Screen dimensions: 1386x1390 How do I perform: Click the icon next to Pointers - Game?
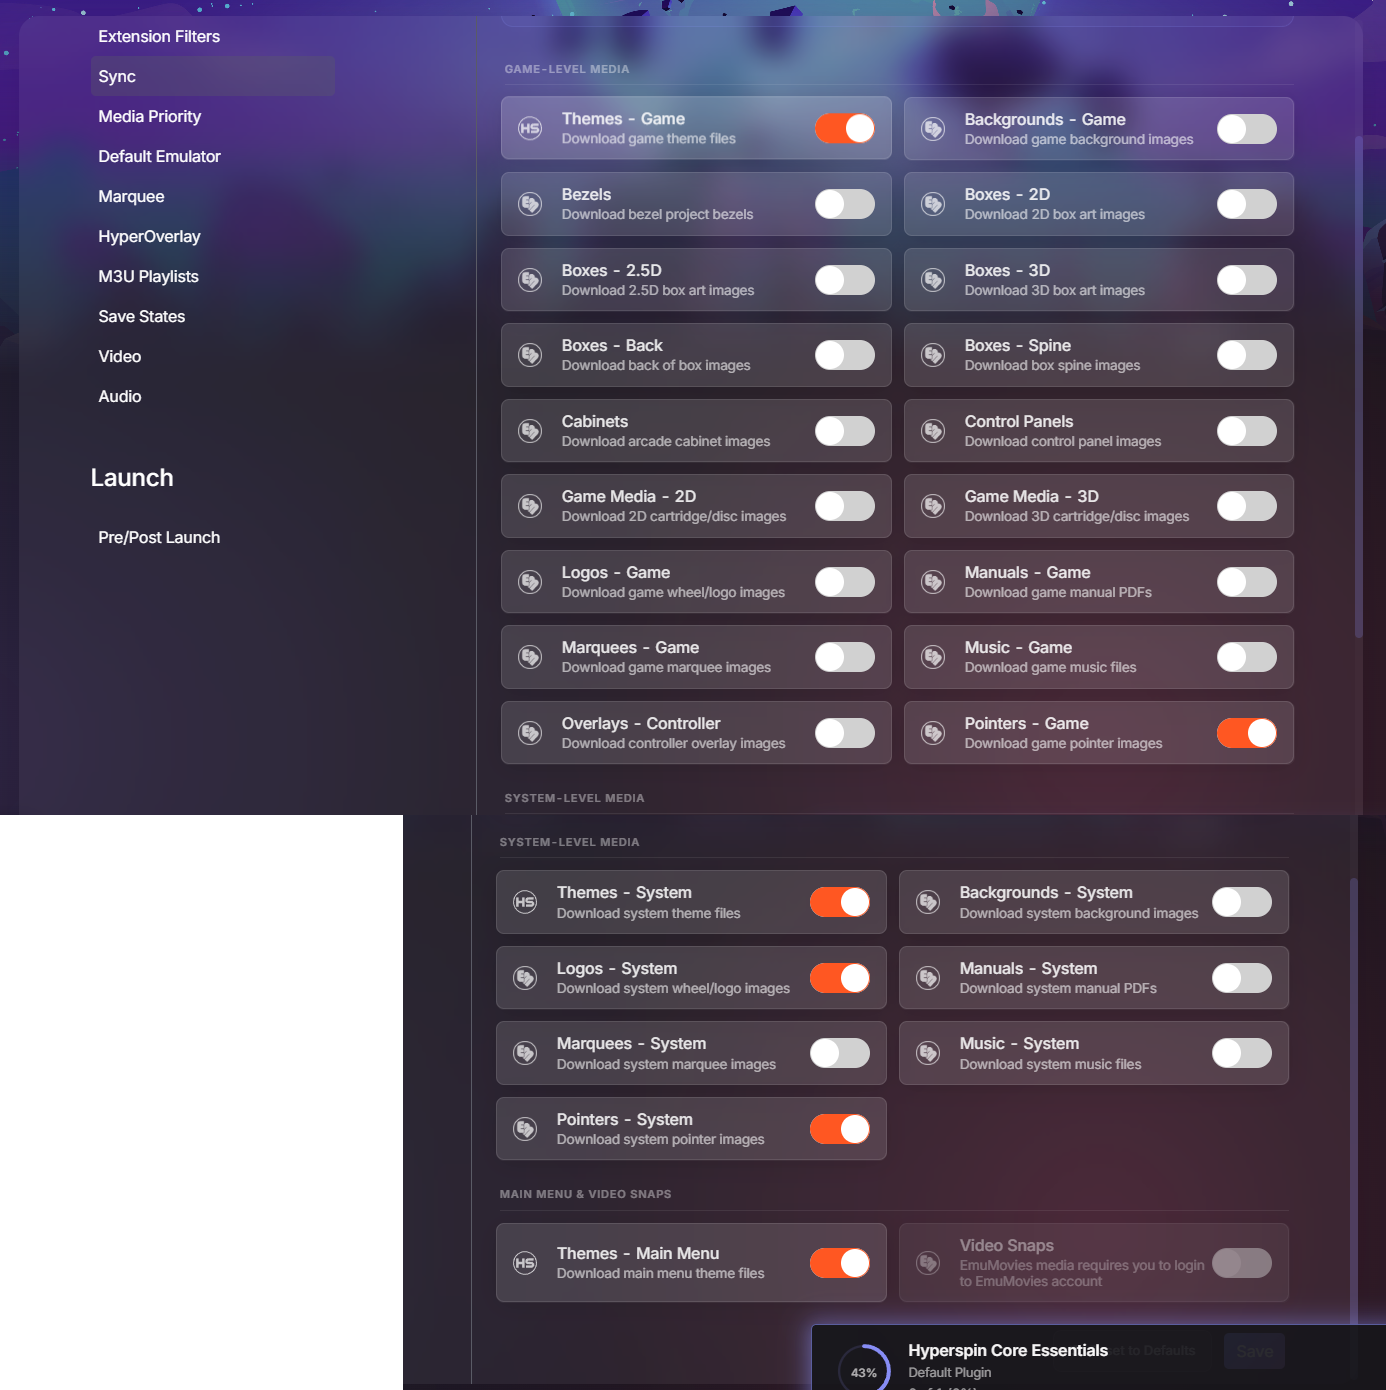point(933,733)
